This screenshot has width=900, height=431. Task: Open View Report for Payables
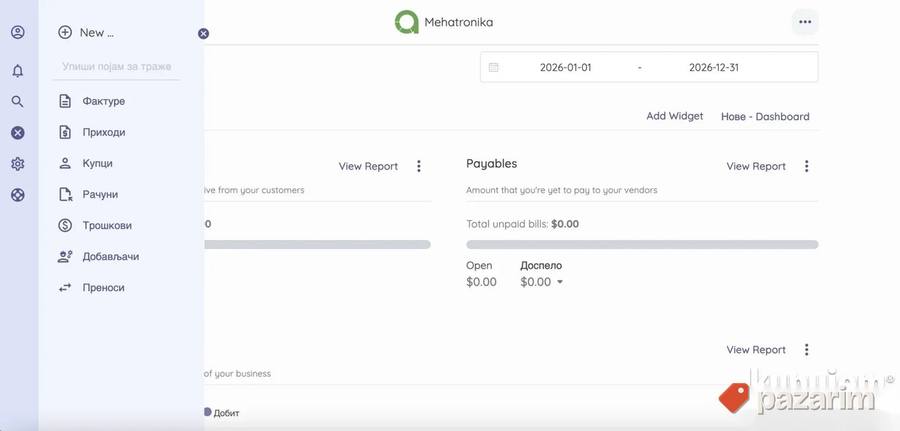[x=756, y=166]
